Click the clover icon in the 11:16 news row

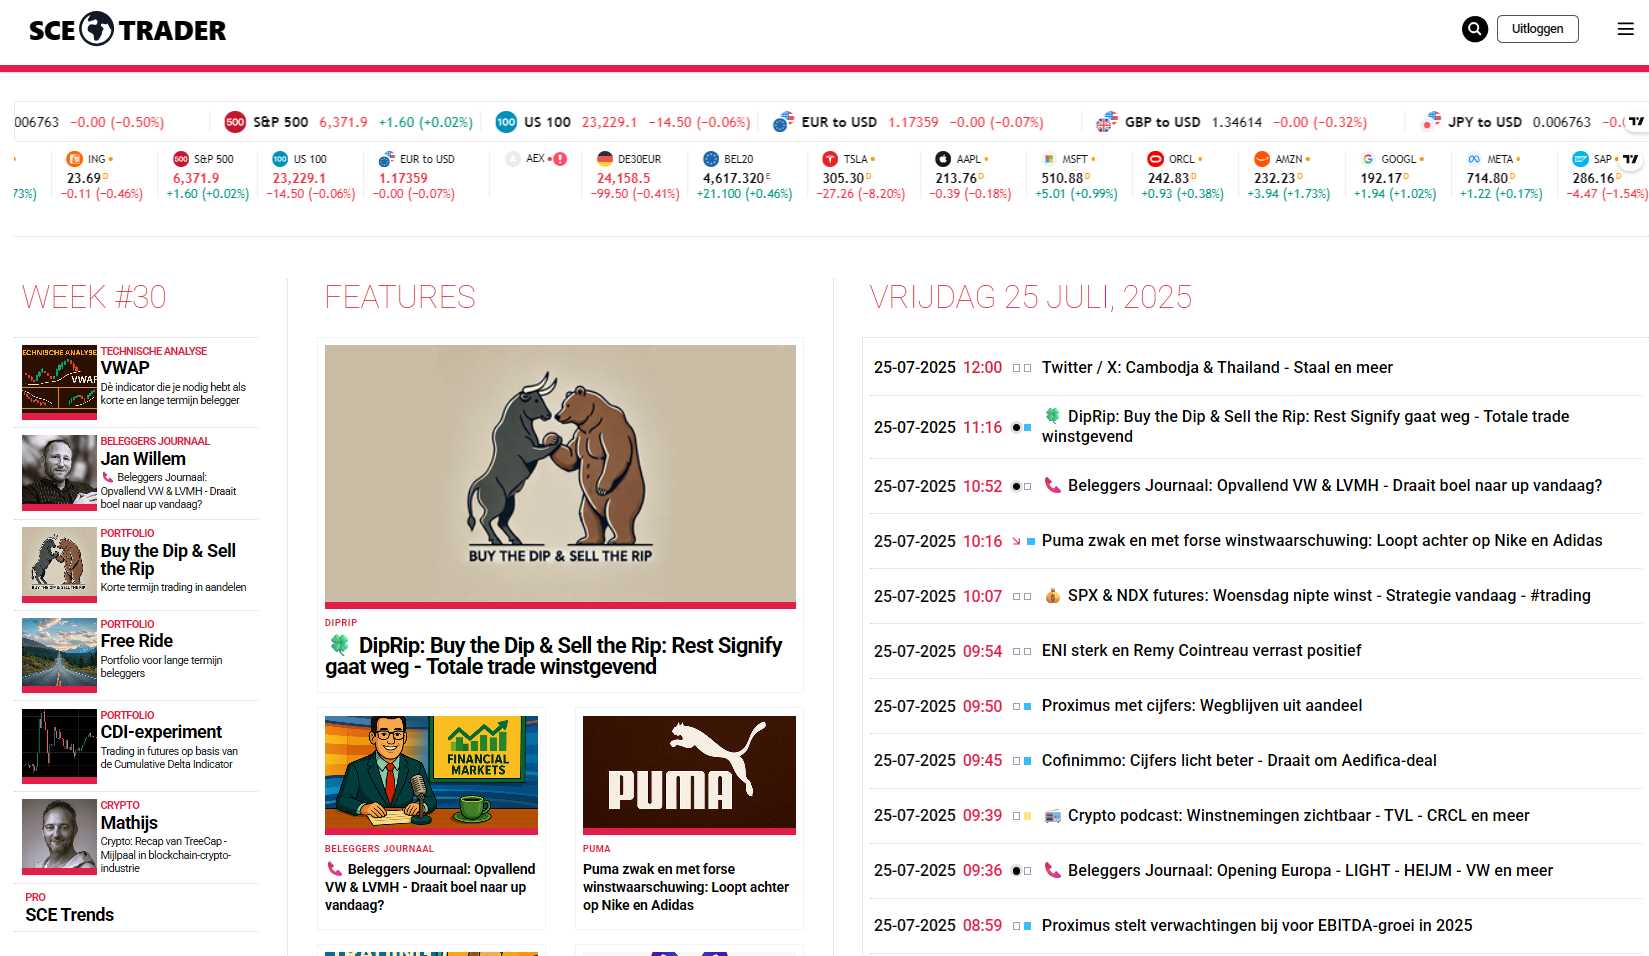click(x=1052, y=416)
